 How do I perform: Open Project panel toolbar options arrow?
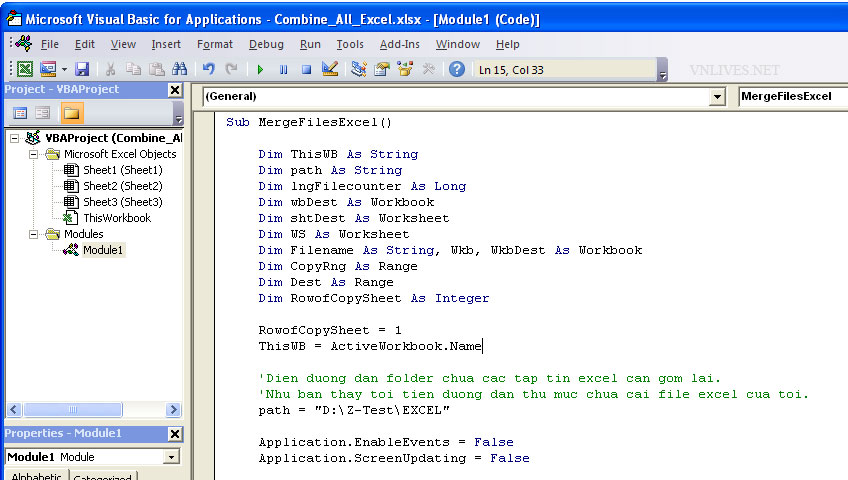[178, 113]
